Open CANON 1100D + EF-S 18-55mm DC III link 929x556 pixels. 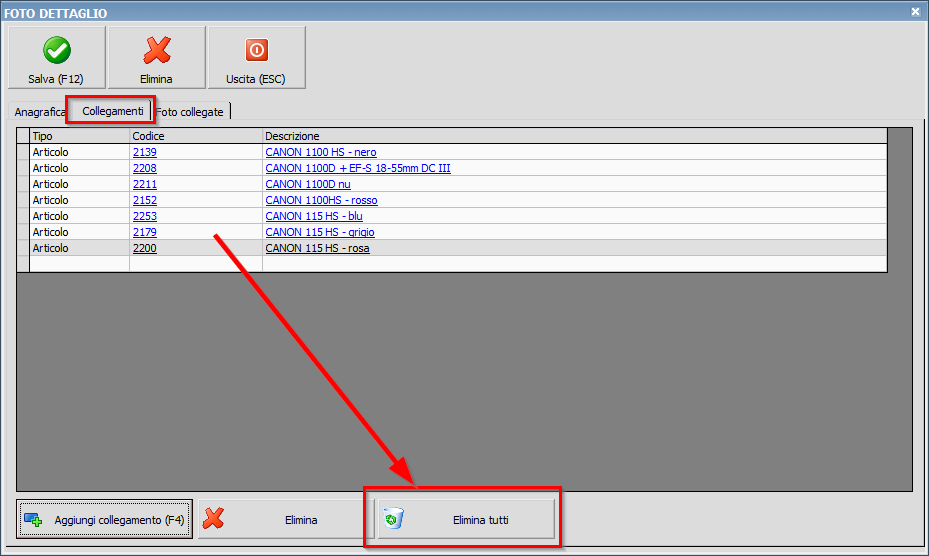(x=358, y=168)
